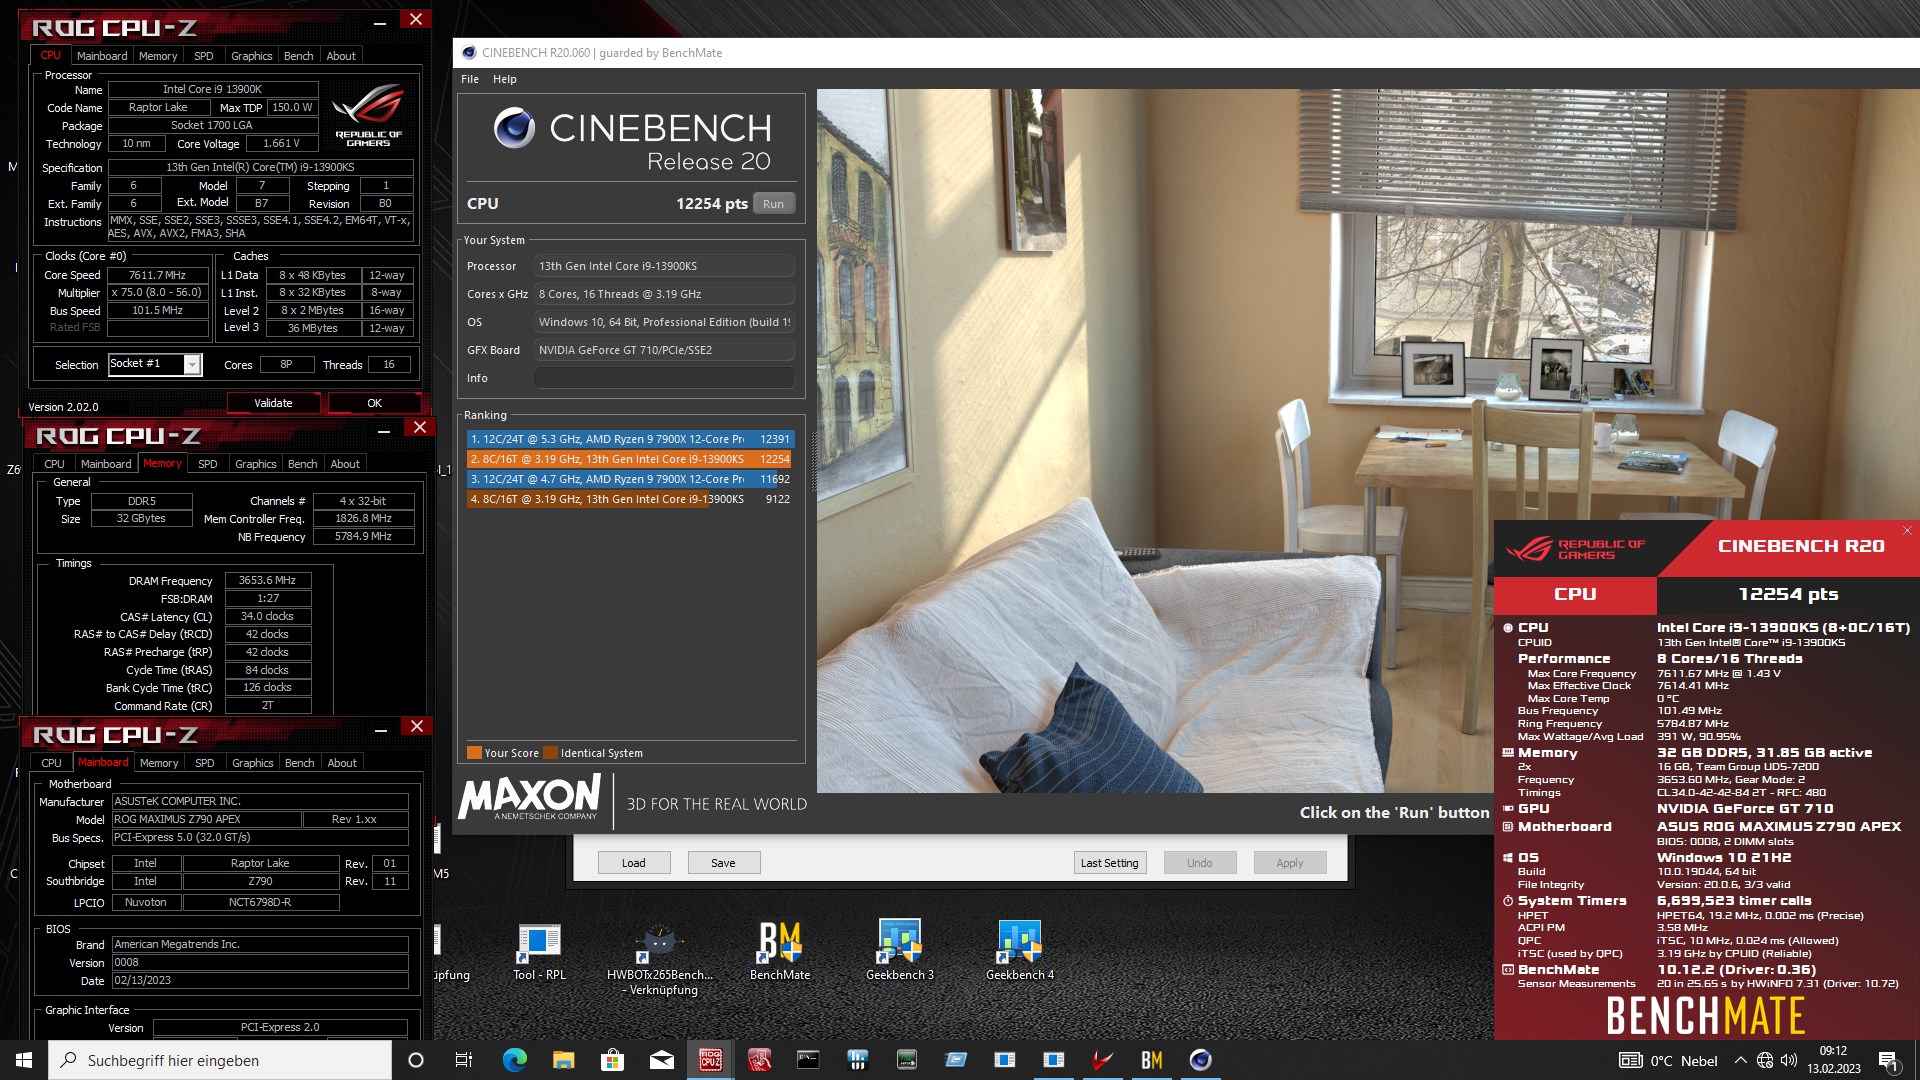Expand hidden system tray icons chevron
The image size is (1920, 1080).
click(1740, 1060)
